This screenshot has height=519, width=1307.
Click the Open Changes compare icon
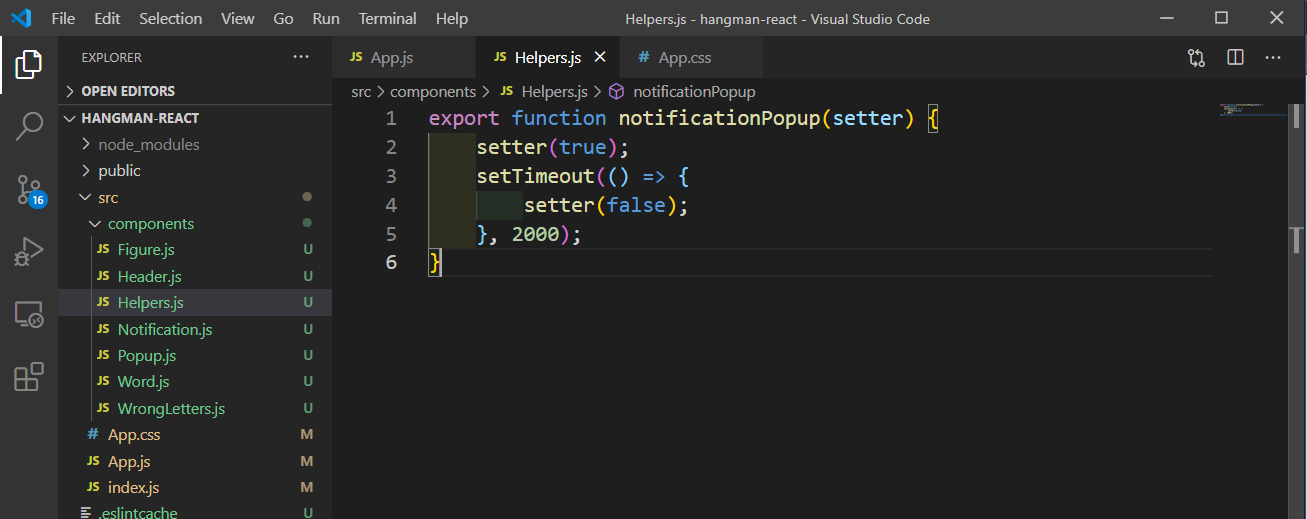click(1196, 57)
